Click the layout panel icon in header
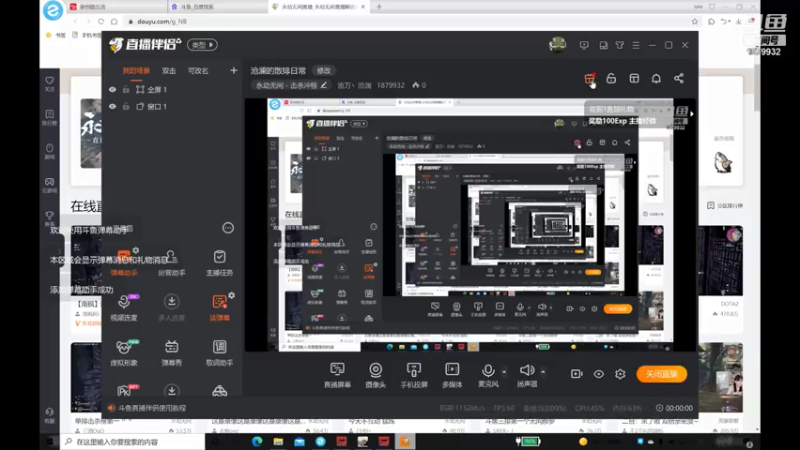800x450 pixels. [x=634, y=78]
